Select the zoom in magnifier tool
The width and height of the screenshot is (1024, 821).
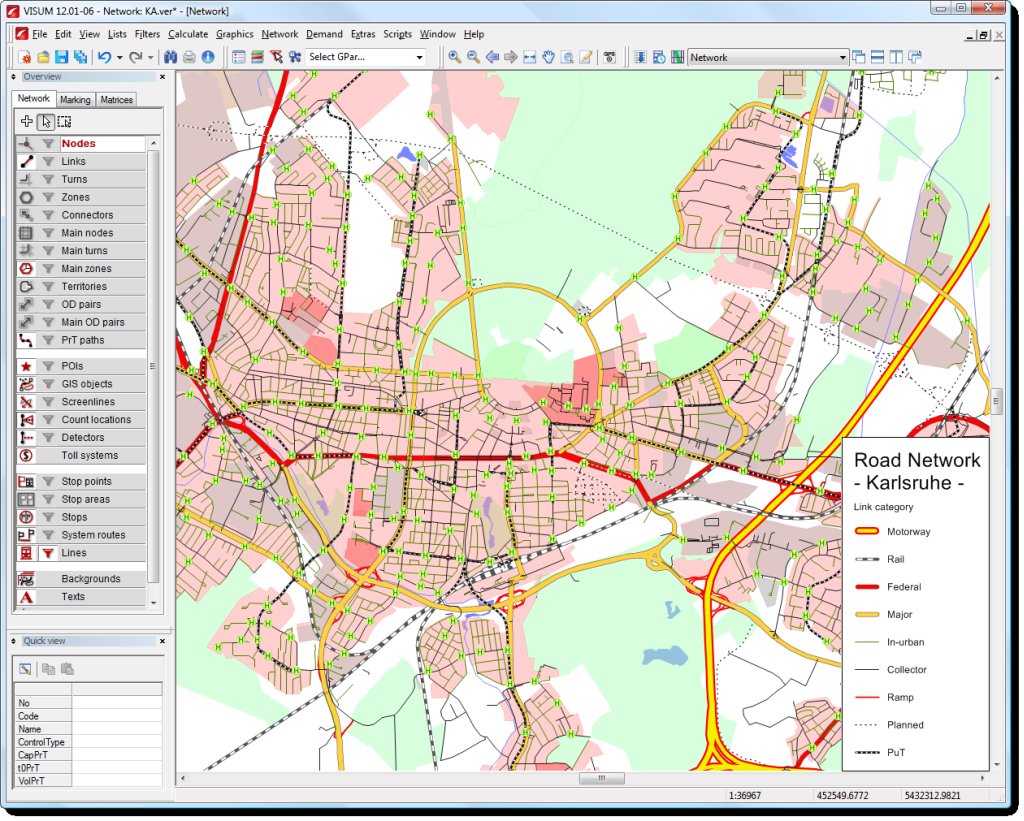[x=455, y=57]
